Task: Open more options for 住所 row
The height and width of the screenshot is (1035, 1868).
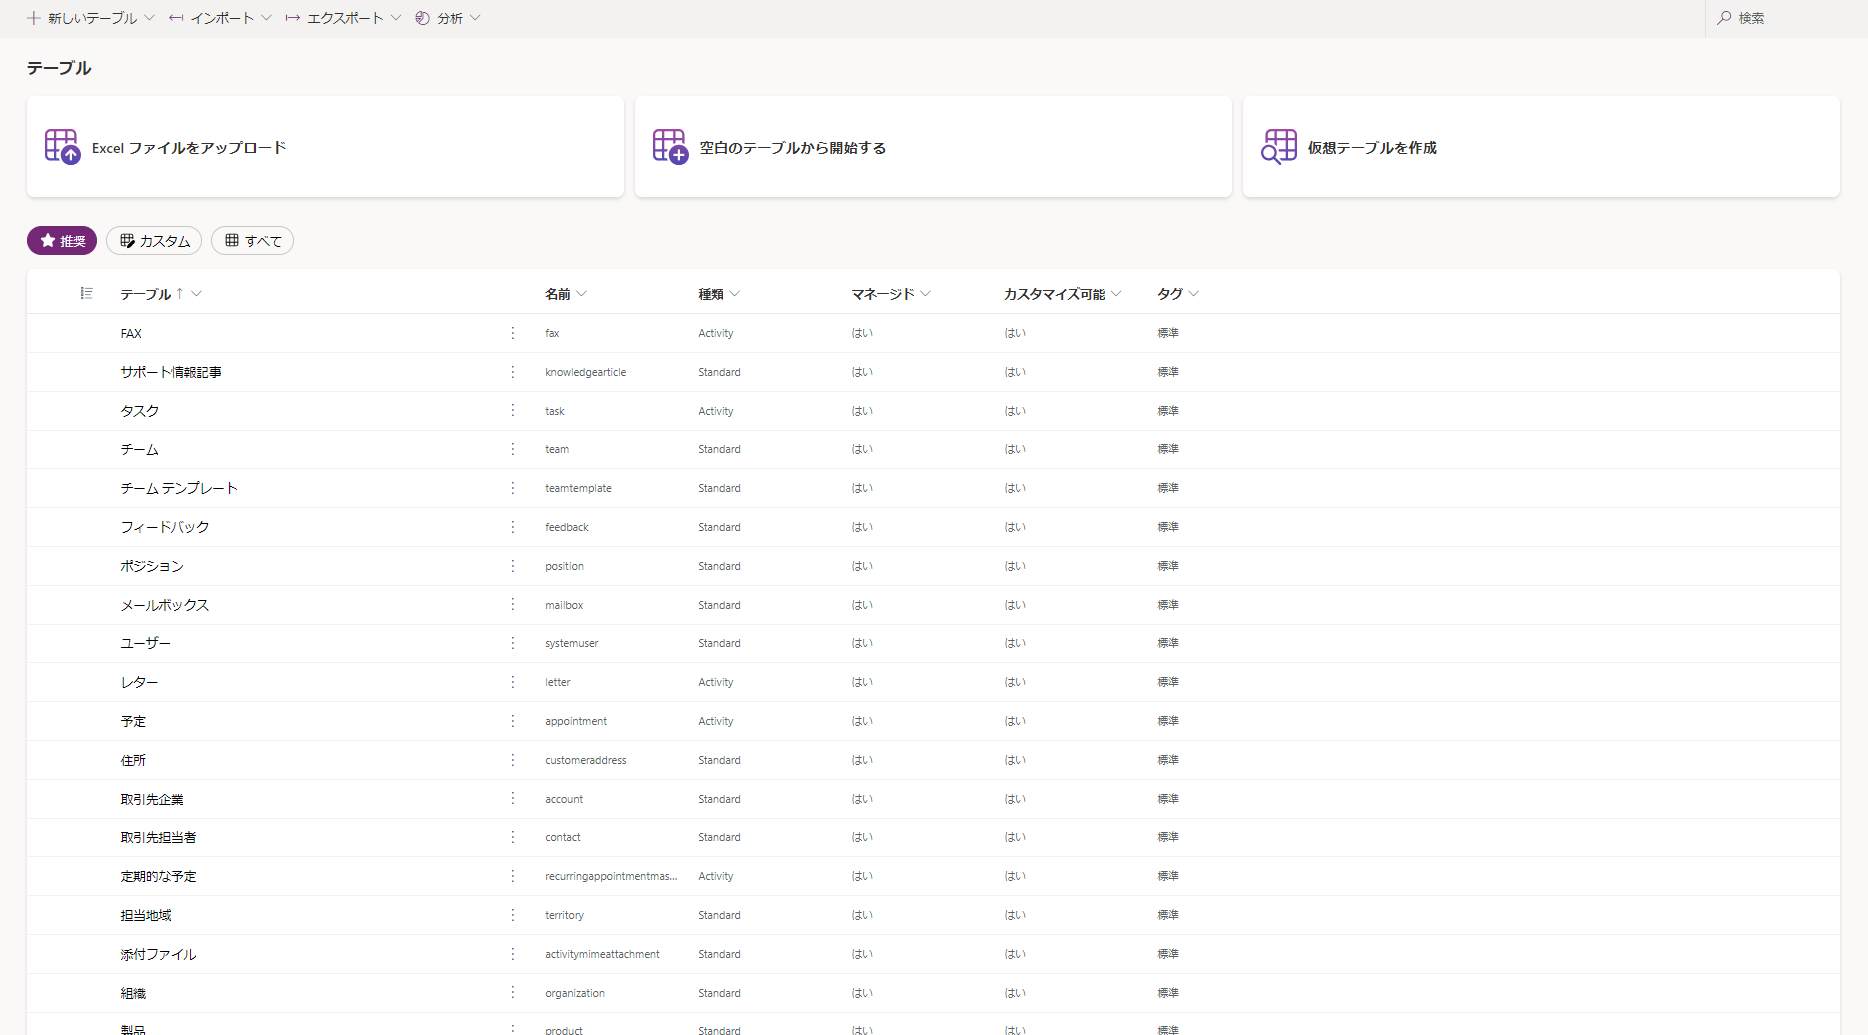Action: [513, 760]
